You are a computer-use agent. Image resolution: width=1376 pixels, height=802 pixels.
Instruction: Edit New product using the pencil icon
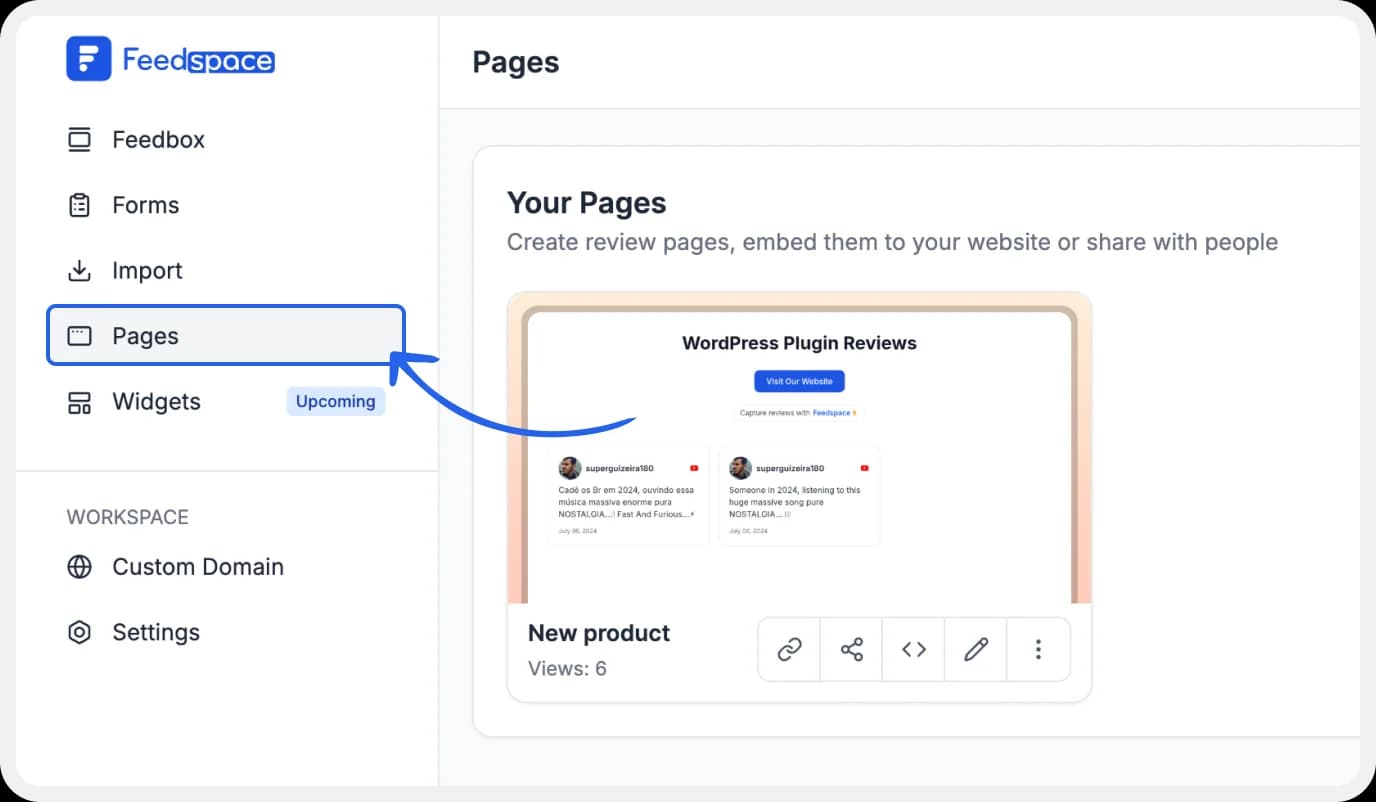(x=975, y=649)
